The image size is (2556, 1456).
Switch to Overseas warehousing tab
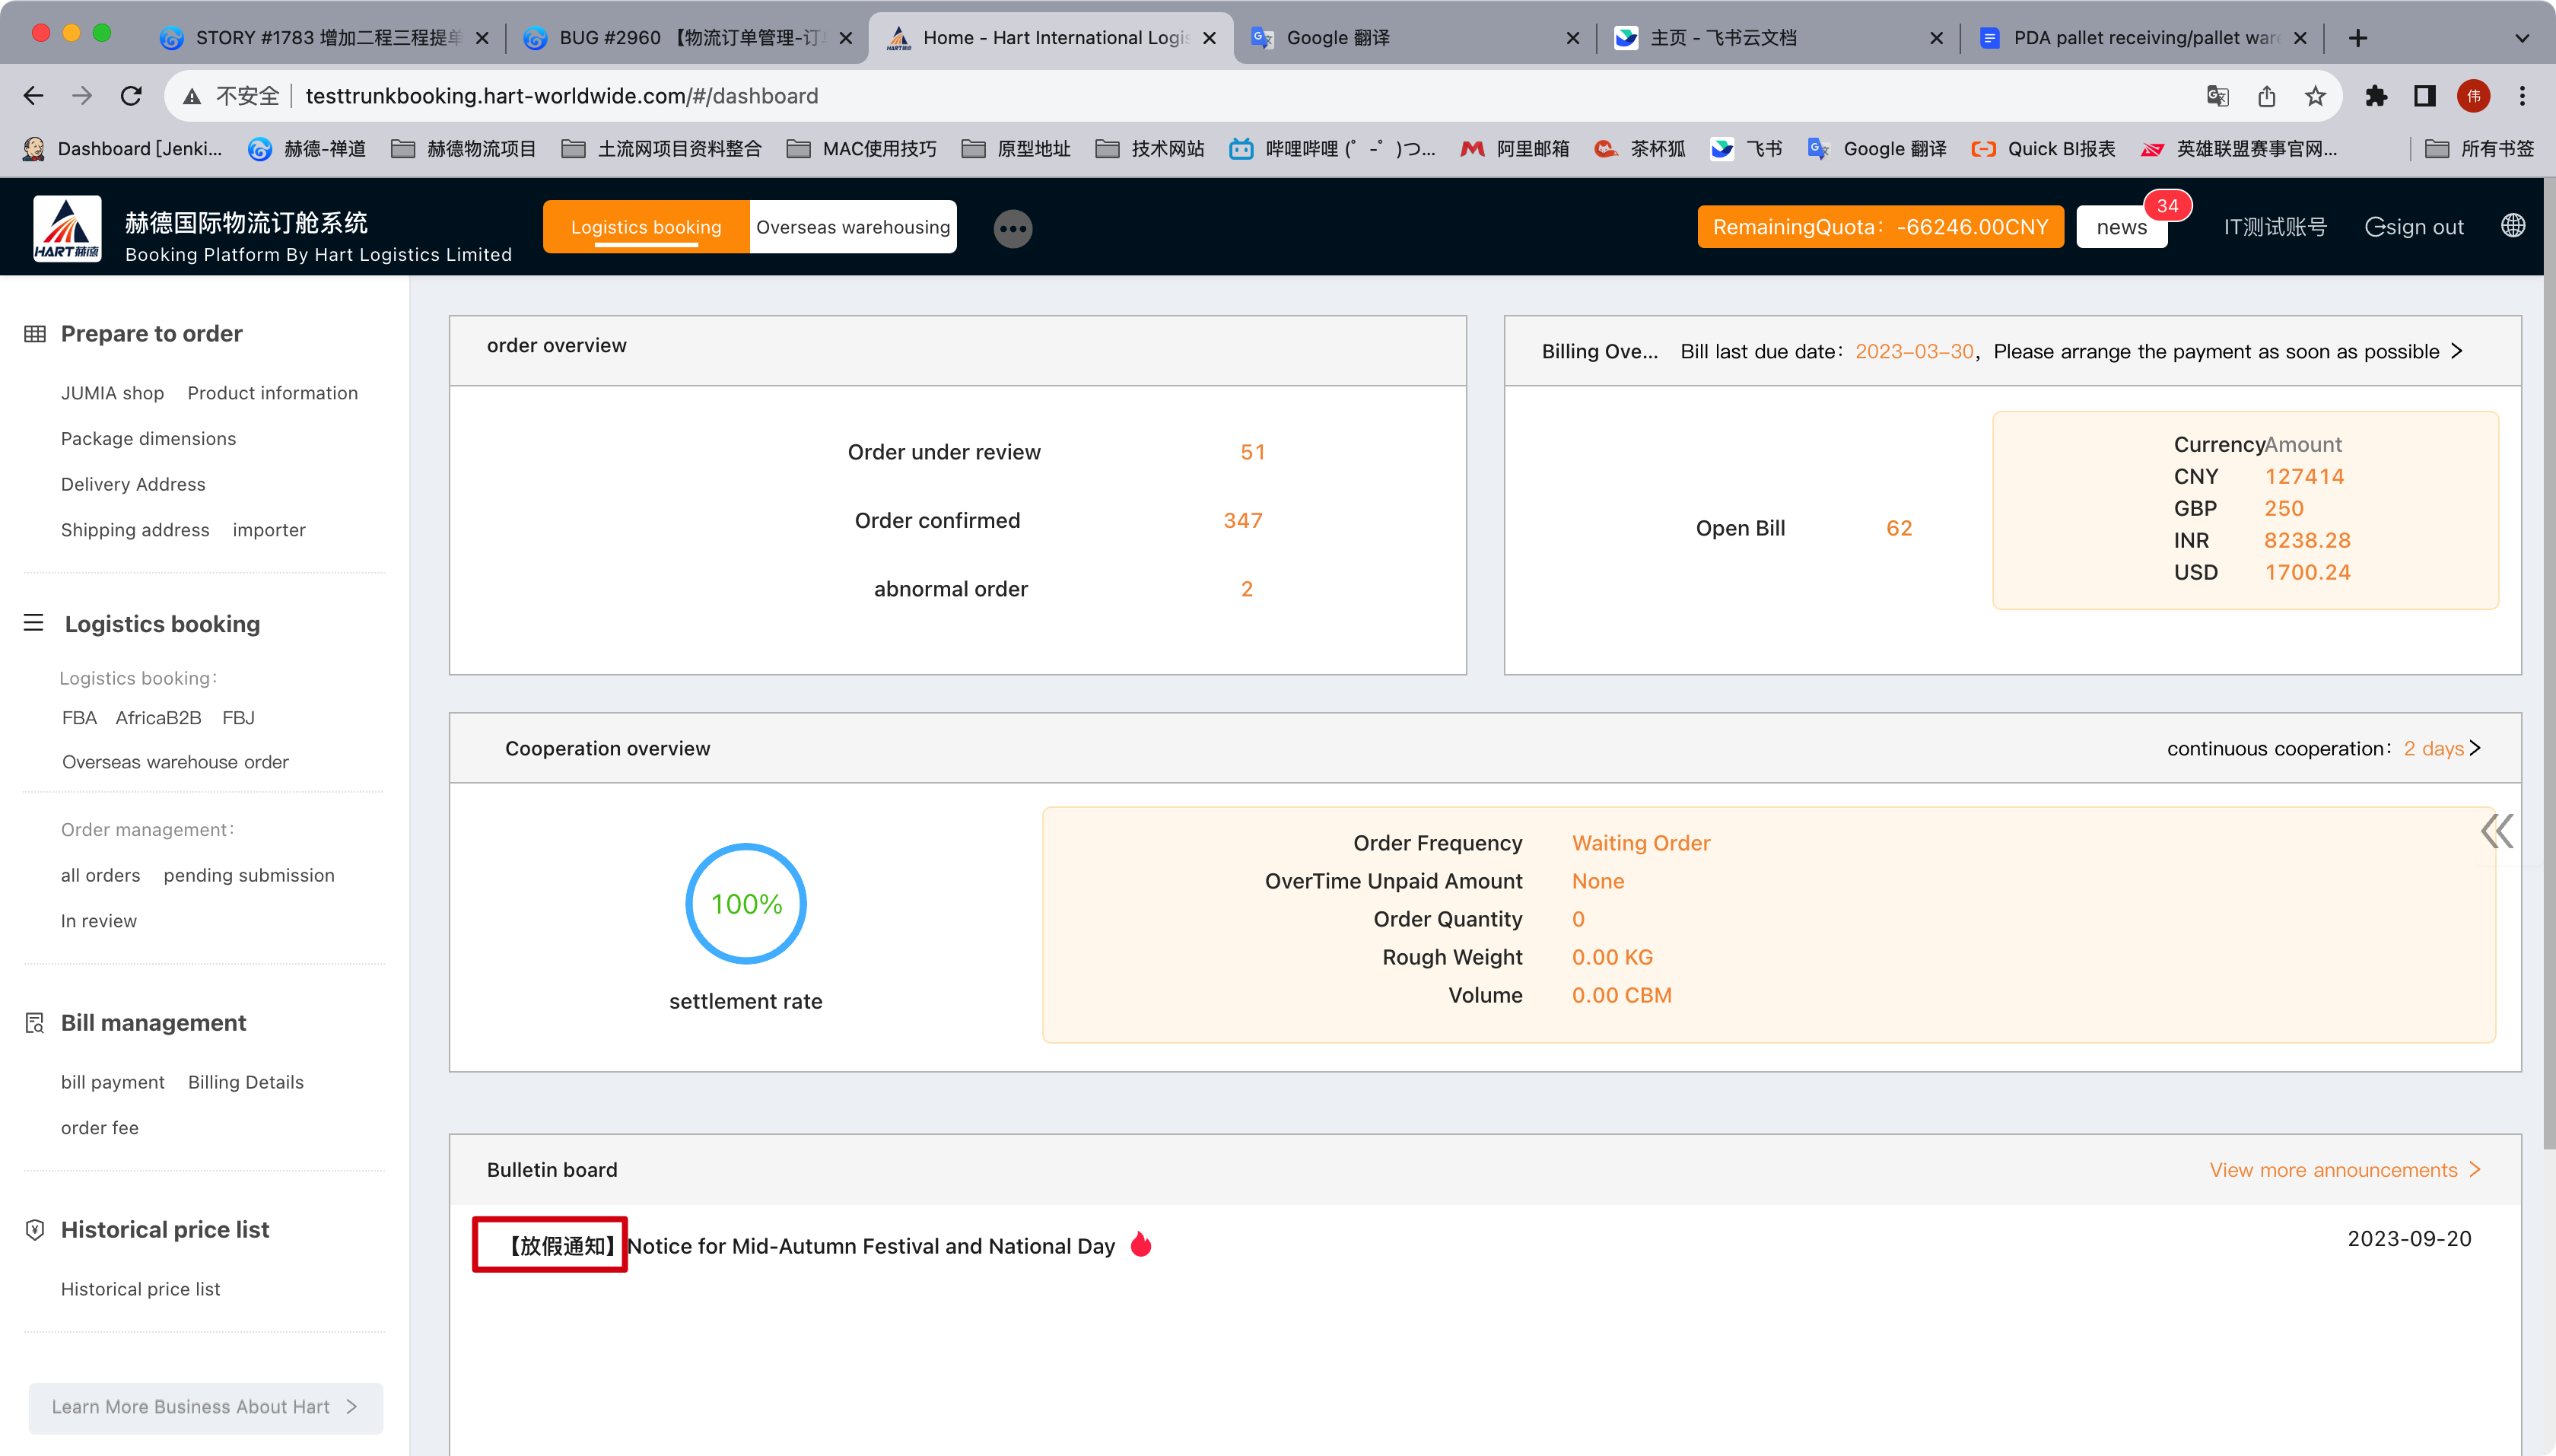tap(852, 227)
